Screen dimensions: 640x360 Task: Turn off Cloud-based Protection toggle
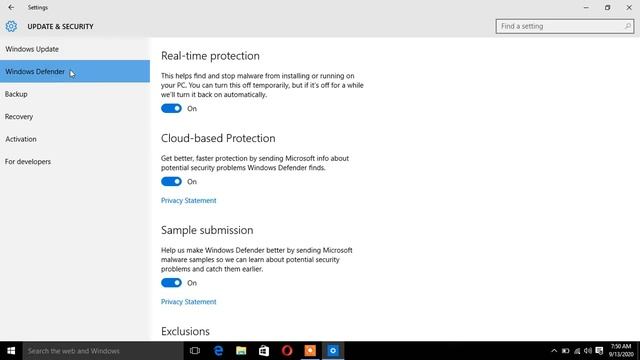[x=171, y=181]
